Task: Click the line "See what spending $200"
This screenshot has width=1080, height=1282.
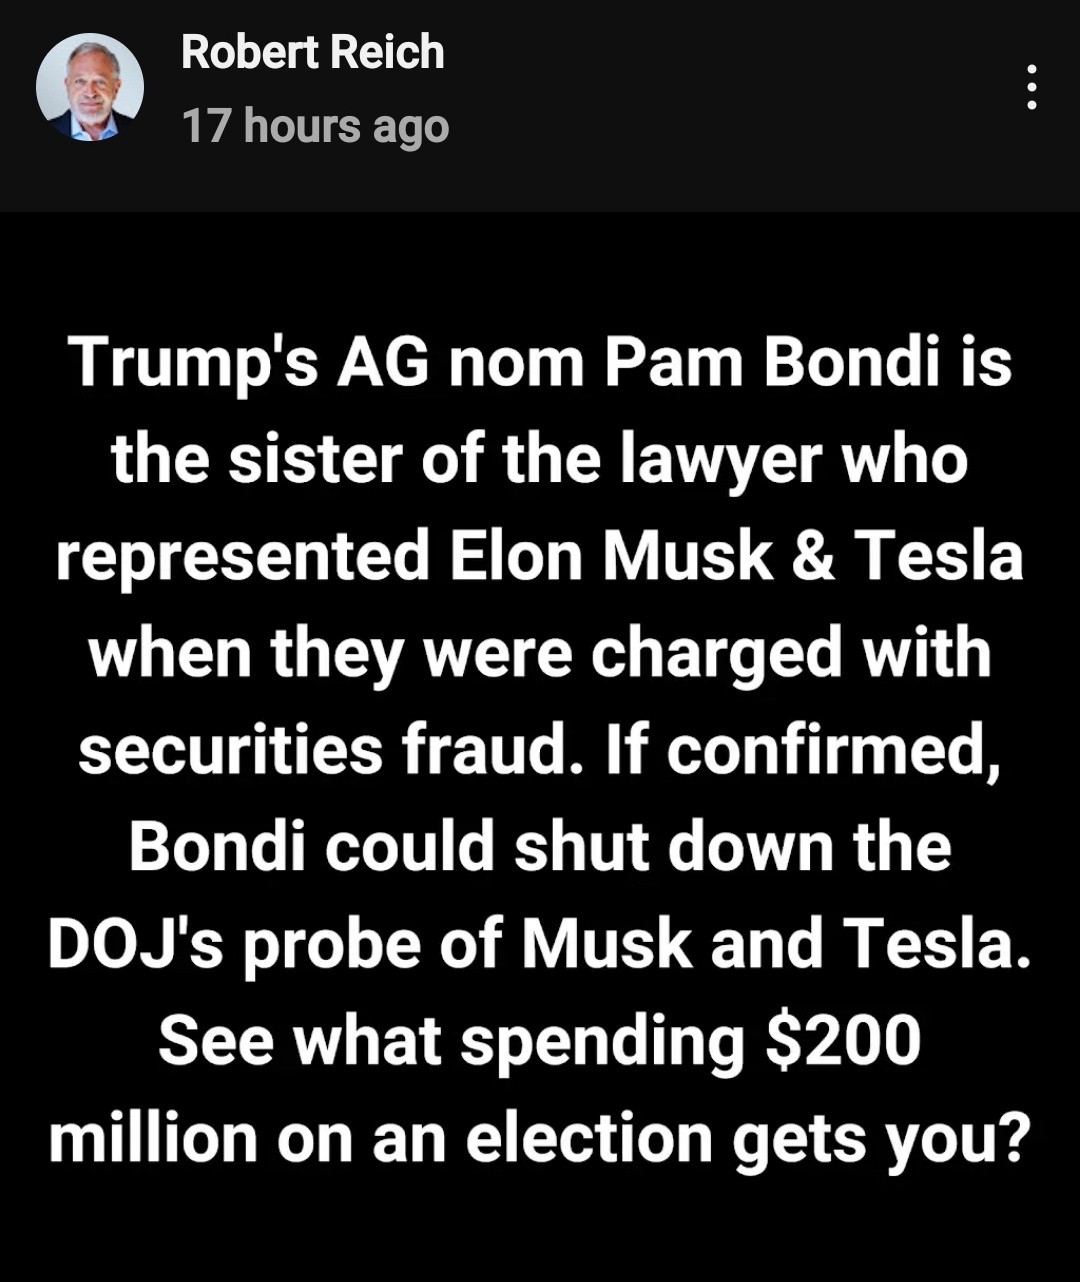Action: pos(540,1041)
